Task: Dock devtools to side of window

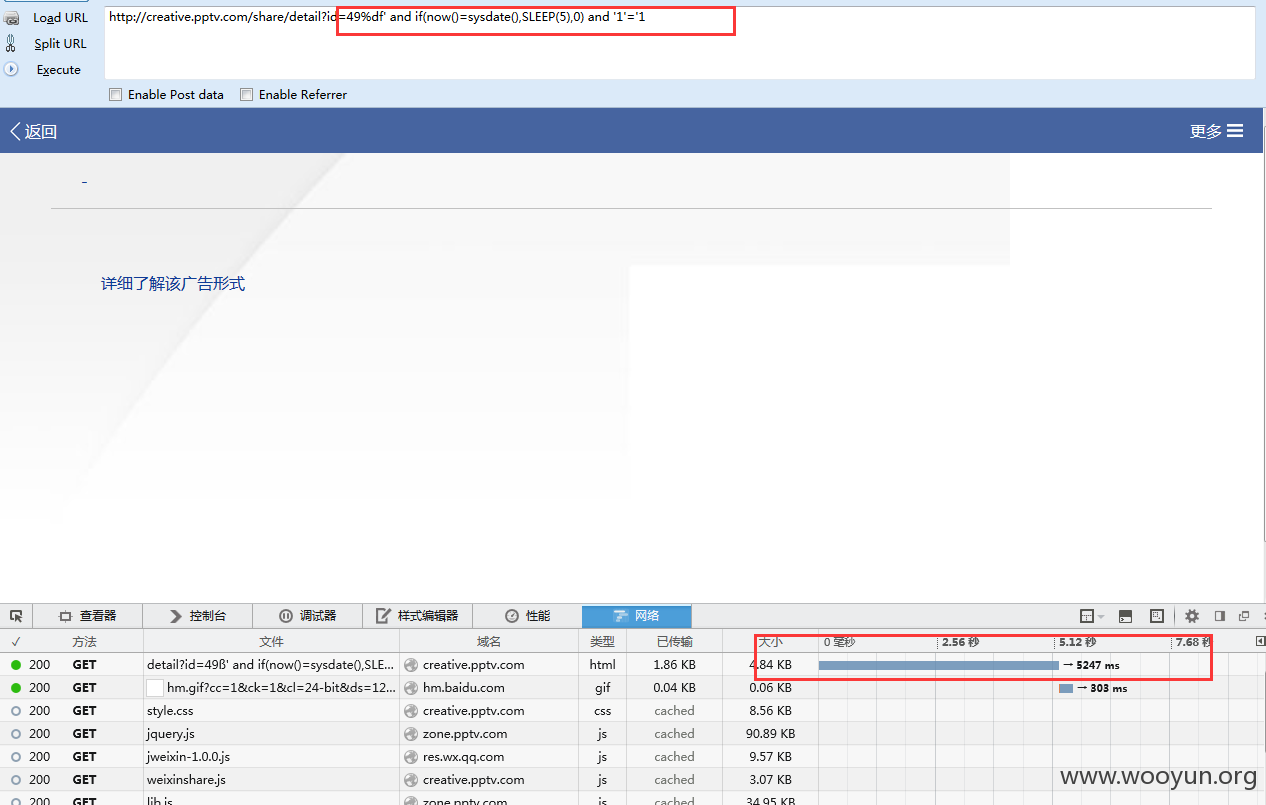Action: pyautogui.click(x=1220, y=616)
